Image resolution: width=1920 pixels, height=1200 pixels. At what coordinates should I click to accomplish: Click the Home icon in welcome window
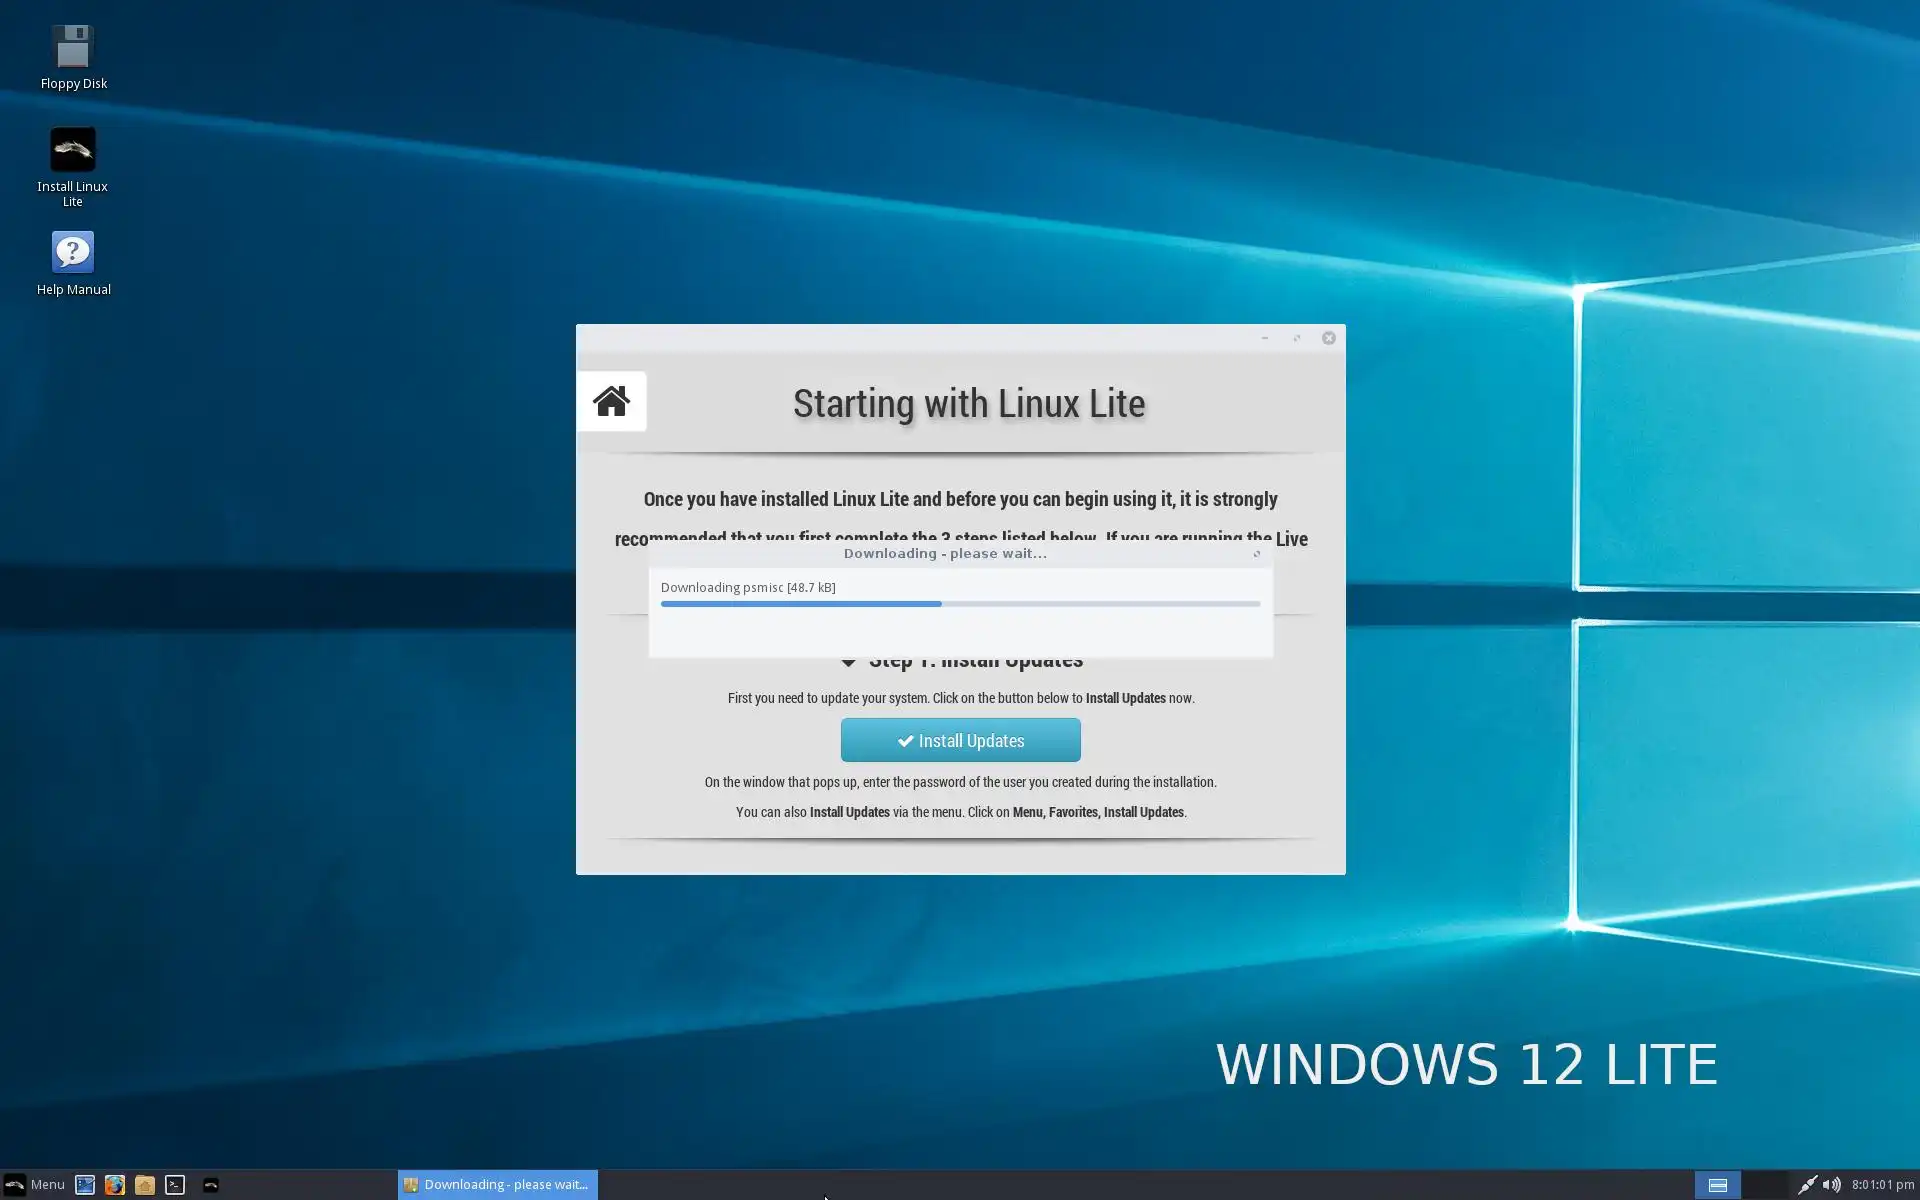pos(611,402)
